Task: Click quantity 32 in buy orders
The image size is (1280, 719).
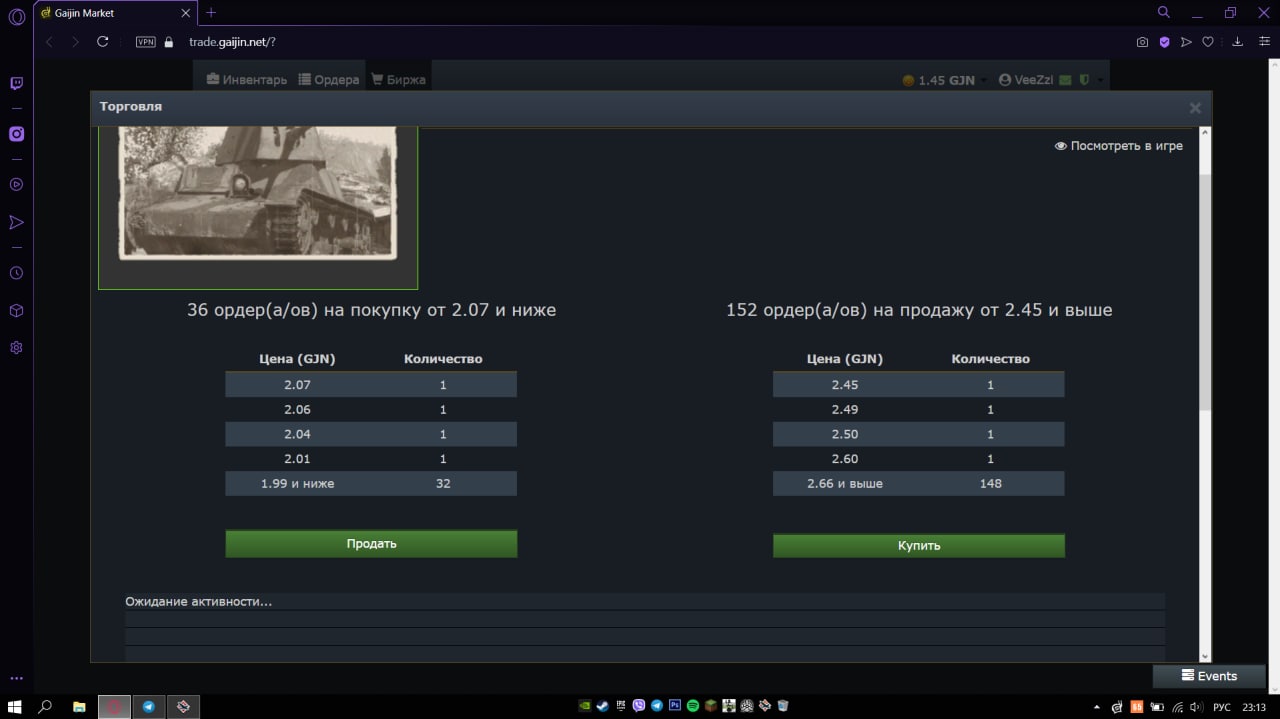Action: point(443,484)
